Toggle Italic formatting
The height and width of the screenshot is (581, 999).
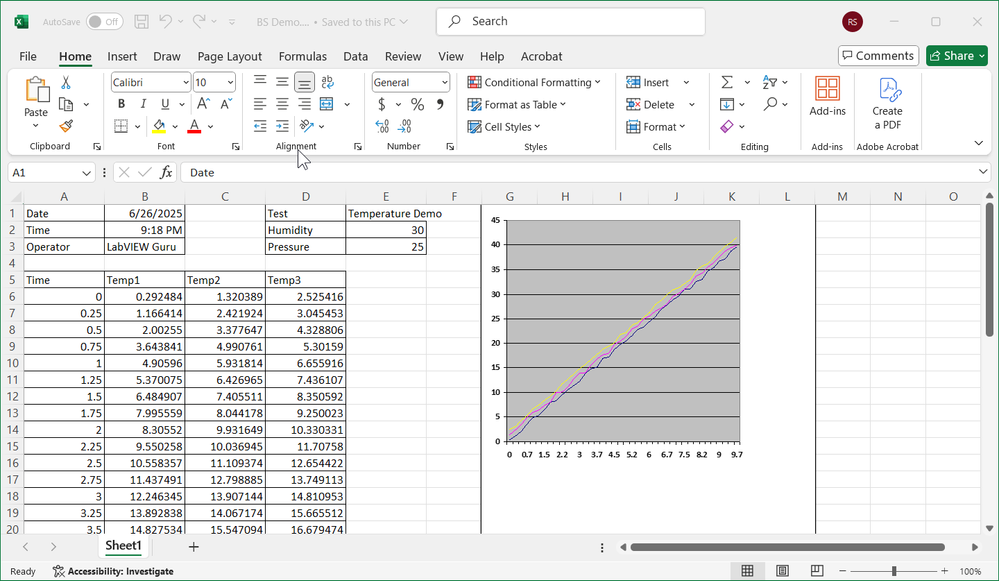point(143,104)
